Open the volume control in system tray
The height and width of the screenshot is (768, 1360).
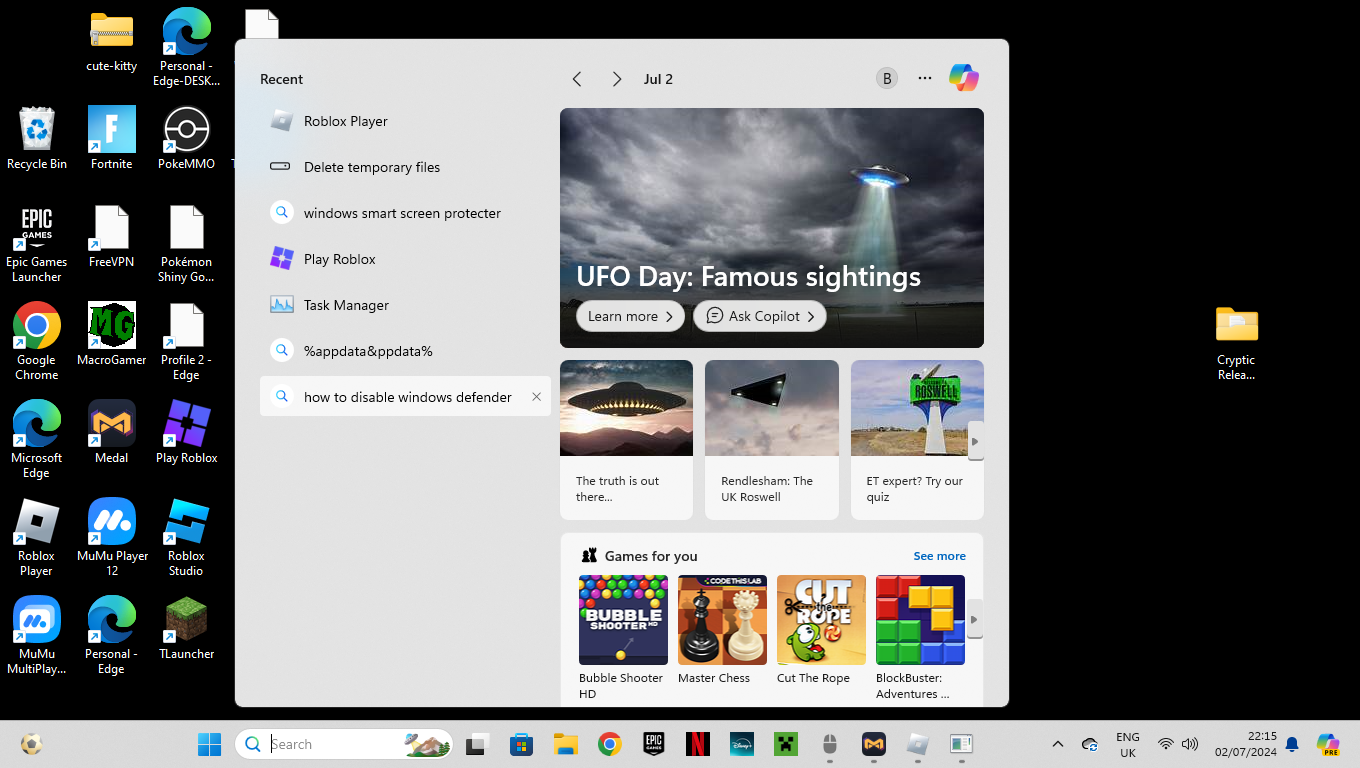tap(1190, 744)
